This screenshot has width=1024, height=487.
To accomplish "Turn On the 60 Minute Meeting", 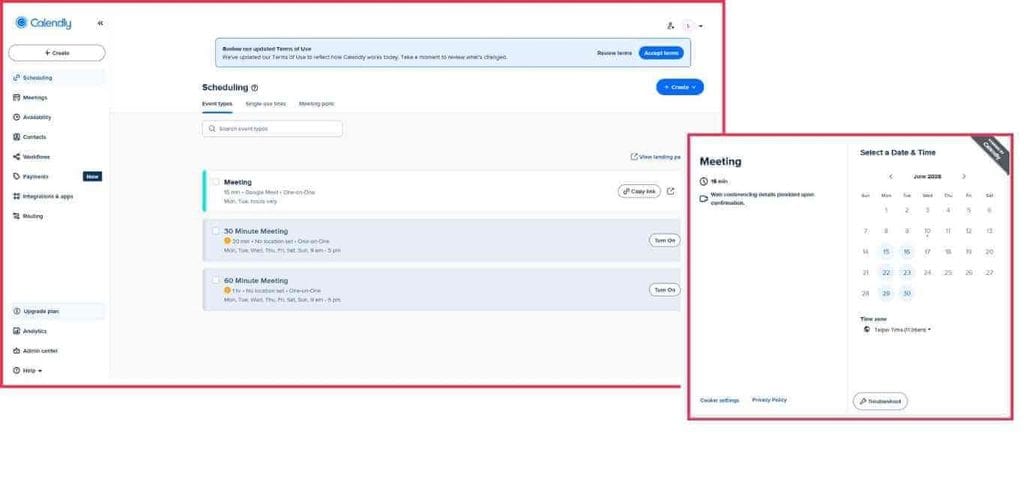I will click(664, 289).
